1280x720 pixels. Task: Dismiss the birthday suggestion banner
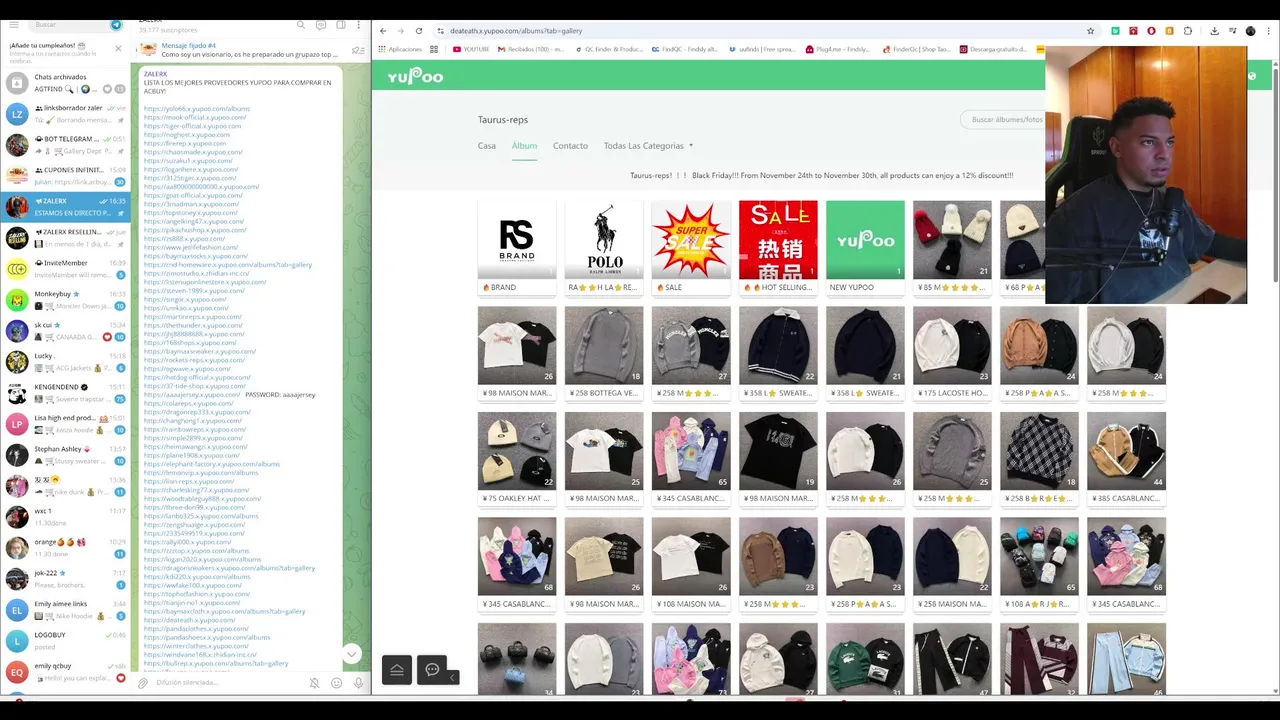(x=118, y=48)
